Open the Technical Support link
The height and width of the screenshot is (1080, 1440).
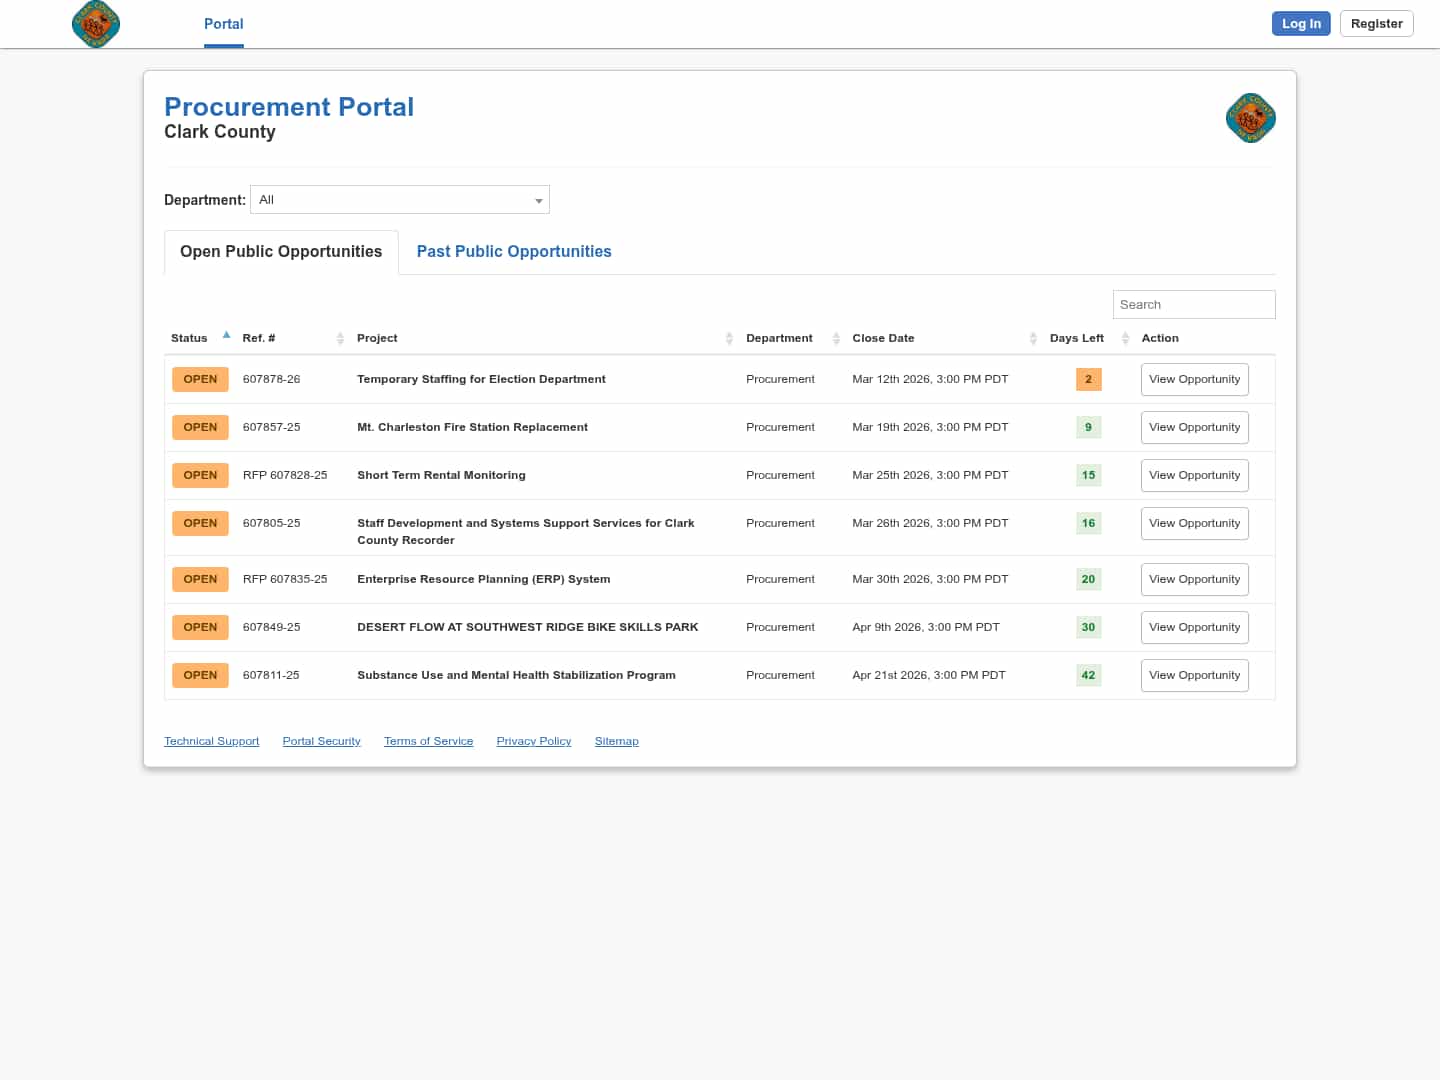pyautogui.click(x=211, y=741)
